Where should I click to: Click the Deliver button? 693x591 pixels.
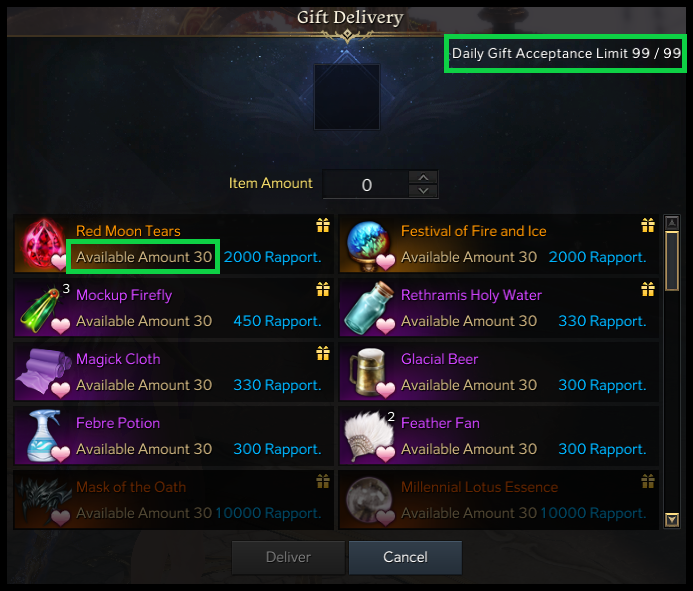click(x=288, y=557)
